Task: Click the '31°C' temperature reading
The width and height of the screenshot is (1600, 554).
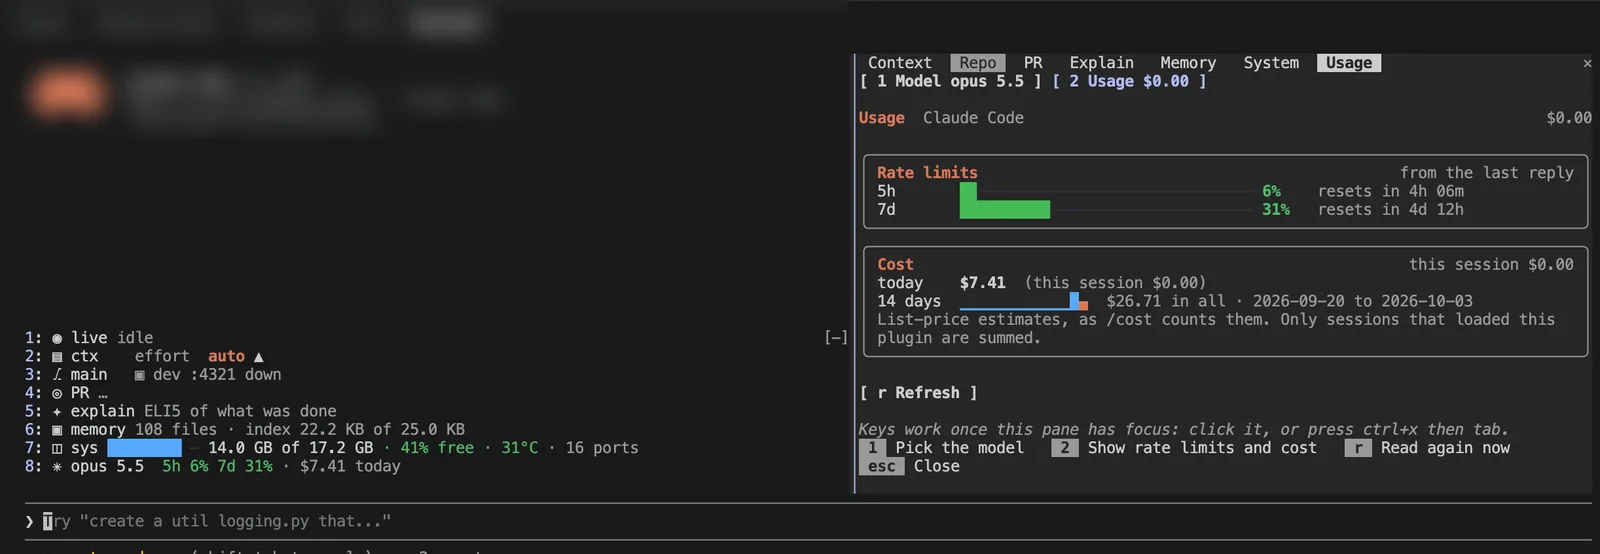Action: click(519, 448)
